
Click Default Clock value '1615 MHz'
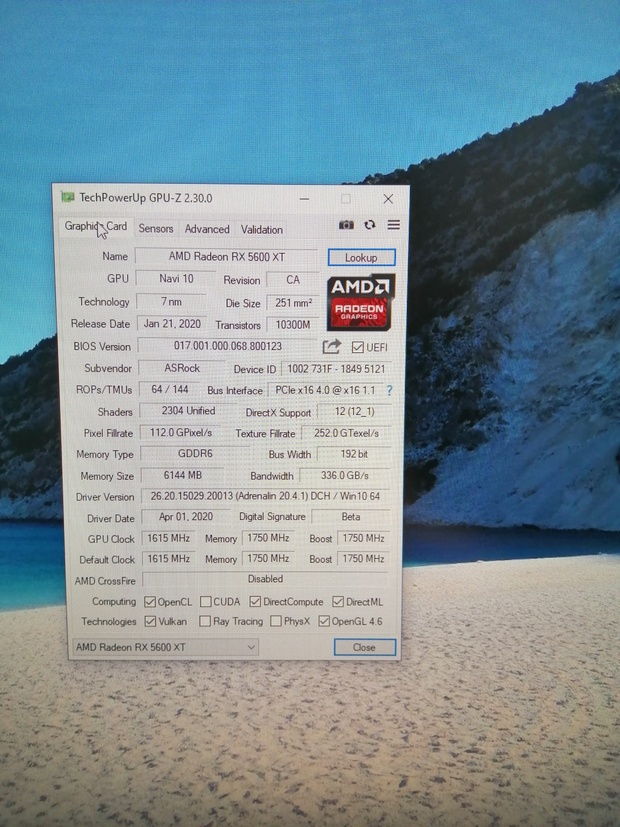click(x=168, y=559)
